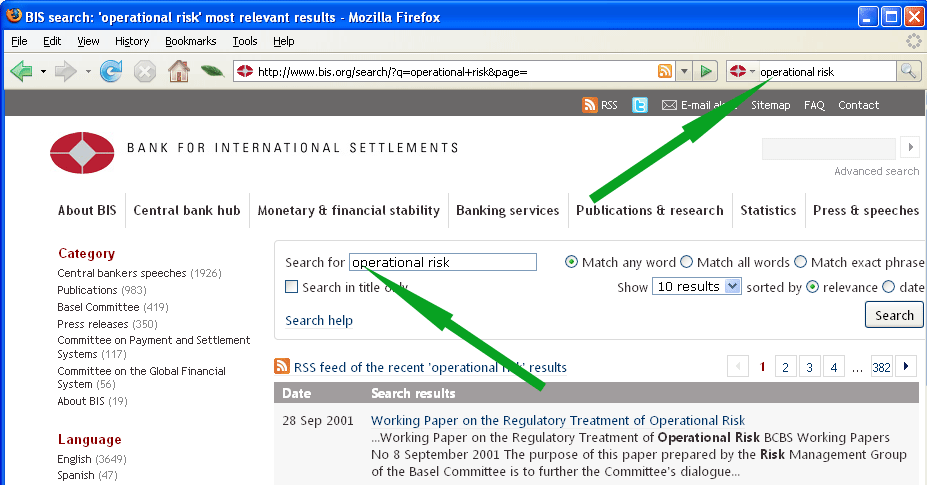Open the Publications & research tab
Screen dimensions: 927x485
click(649, 210)
